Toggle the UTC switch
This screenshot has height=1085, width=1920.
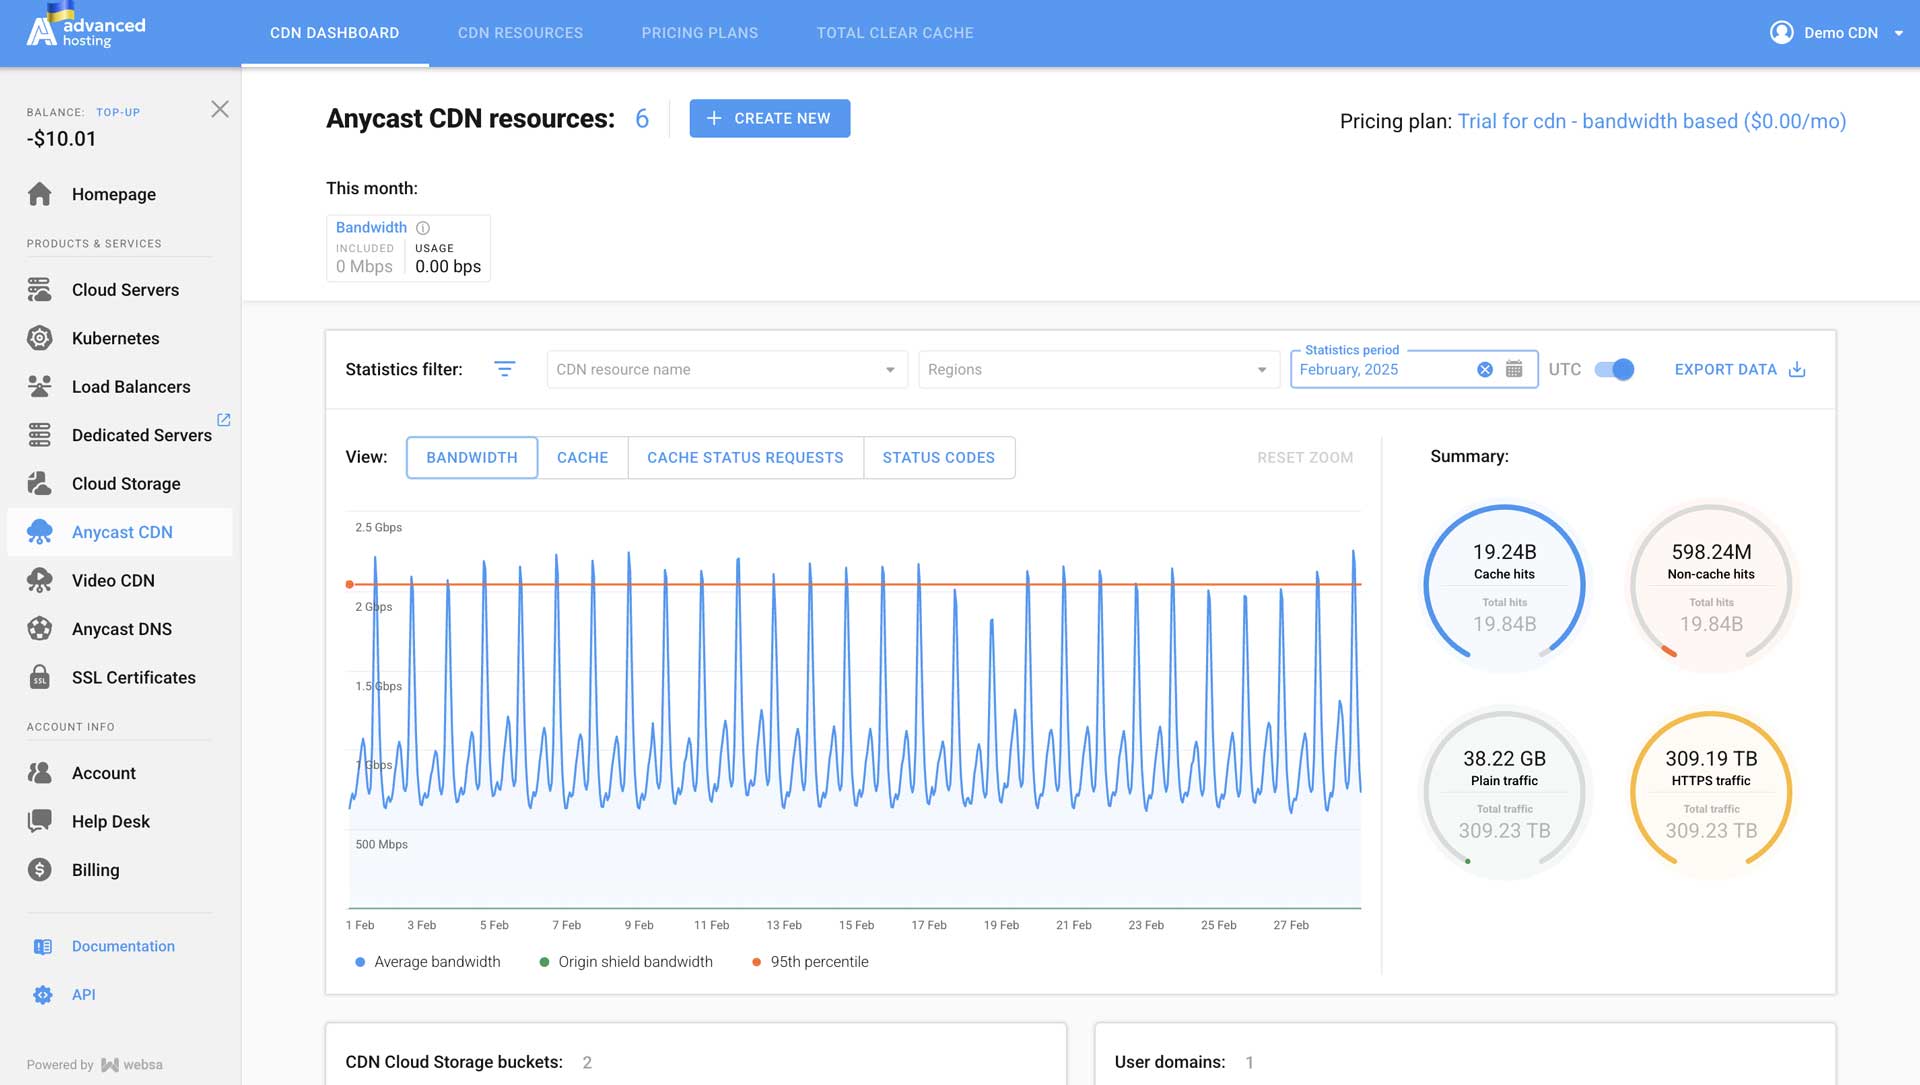[1614, 370]
